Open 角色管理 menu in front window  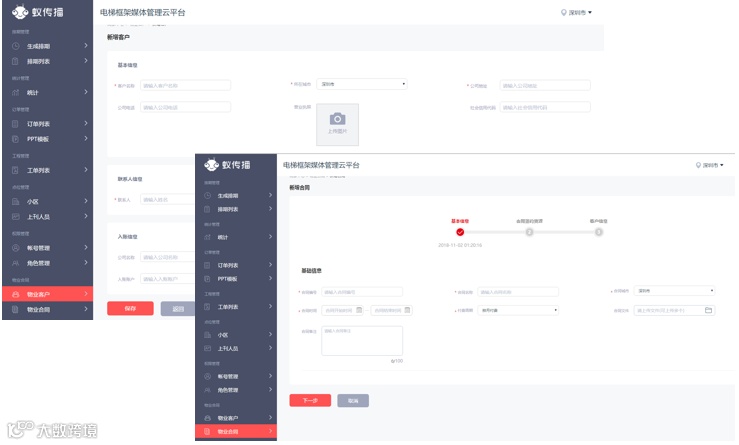pyautogui.click(x=236, y=390)
